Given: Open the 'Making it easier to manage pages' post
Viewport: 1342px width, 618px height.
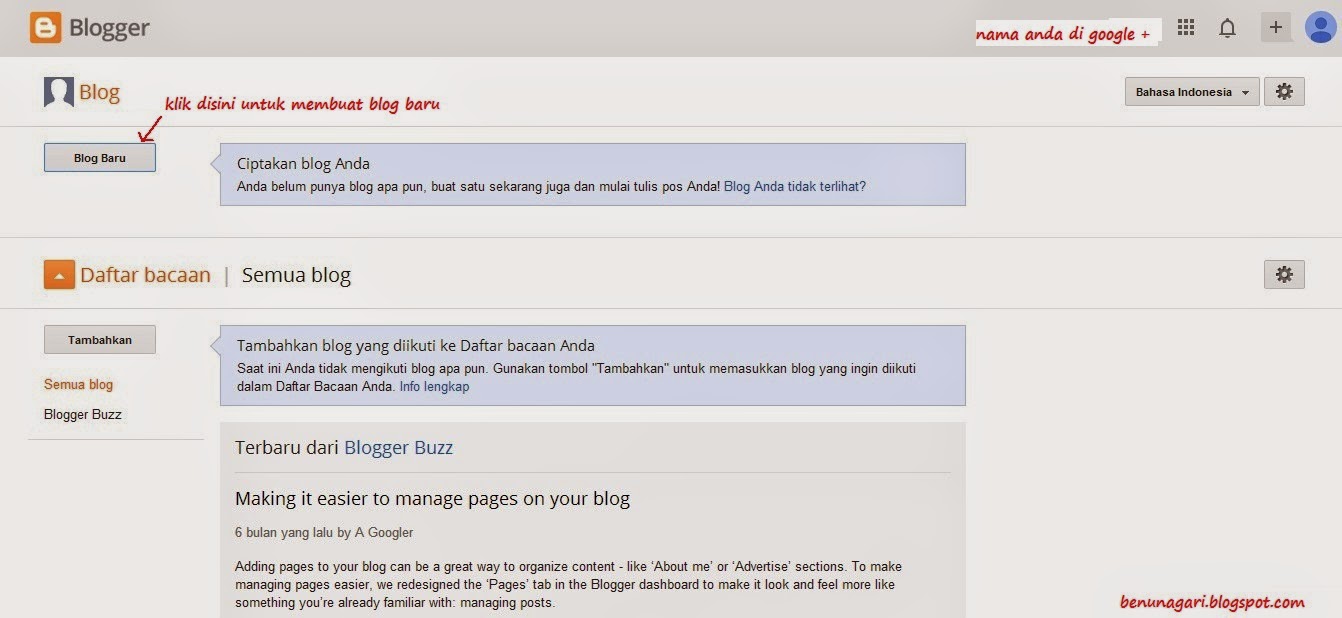Looking at the screenshot, I should click(x=432, y=499).
